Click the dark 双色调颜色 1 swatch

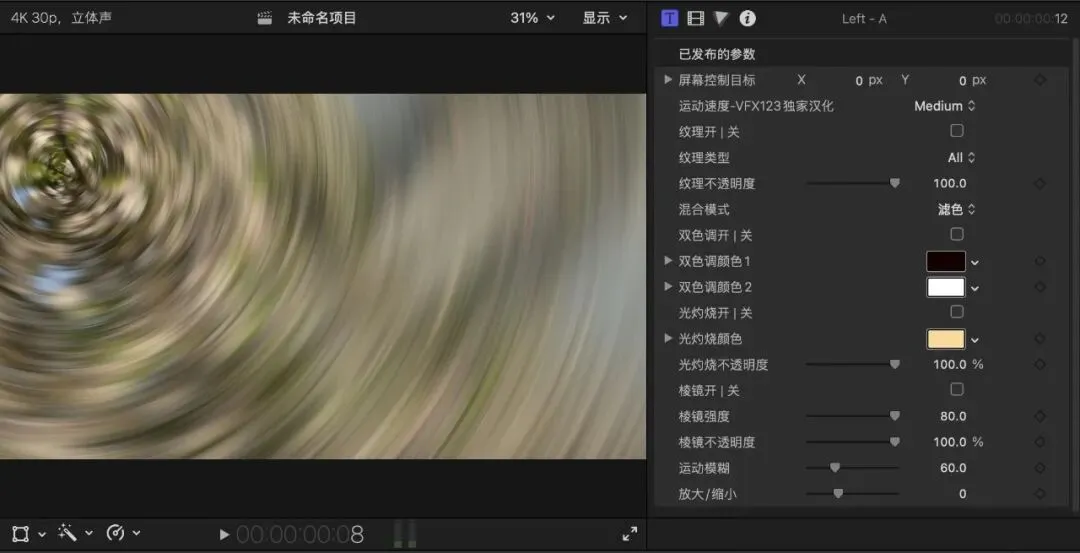point(946,262)
